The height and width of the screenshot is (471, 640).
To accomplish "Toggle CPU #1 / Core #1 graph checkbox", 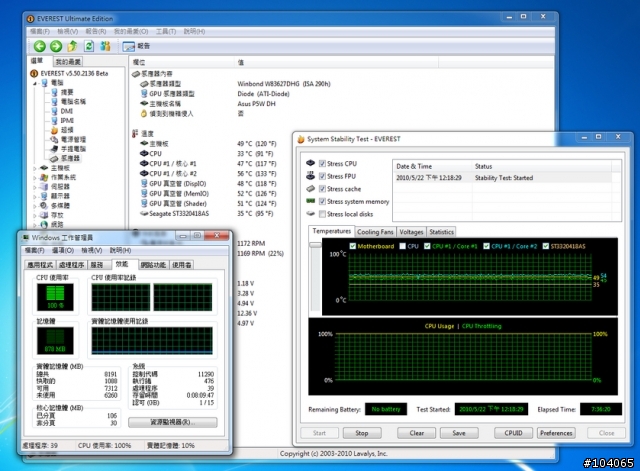I will click(x=427, y=246).
